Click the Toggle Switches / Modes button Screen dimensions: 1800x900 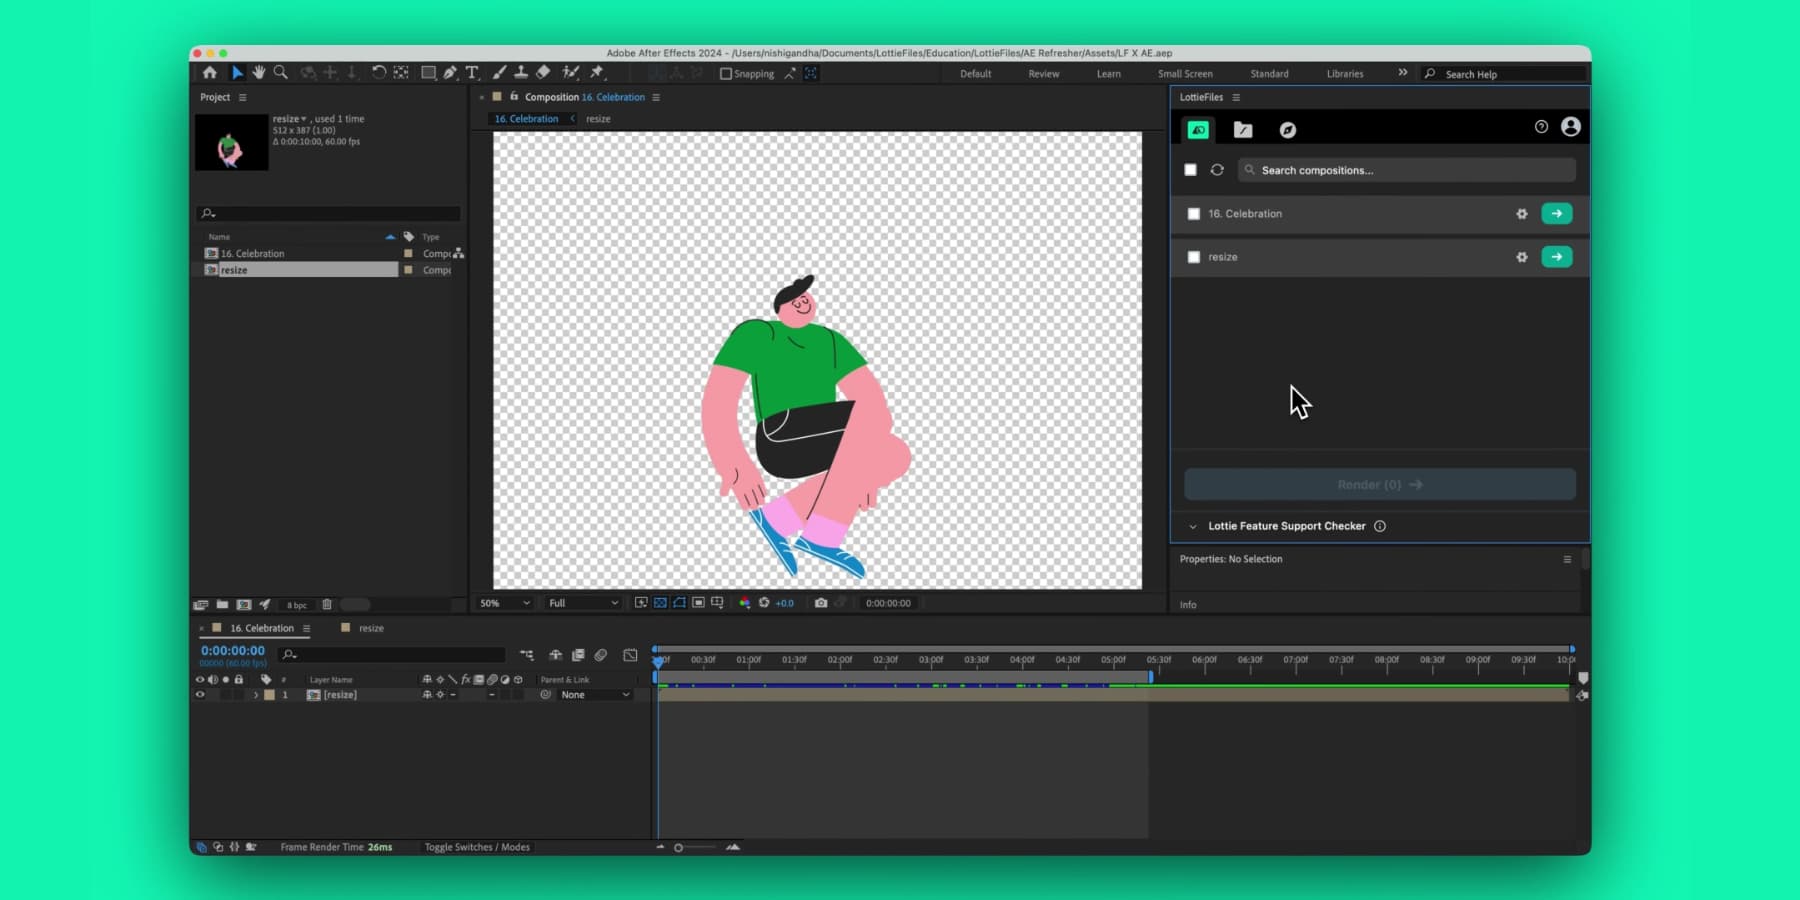(477, 847)
